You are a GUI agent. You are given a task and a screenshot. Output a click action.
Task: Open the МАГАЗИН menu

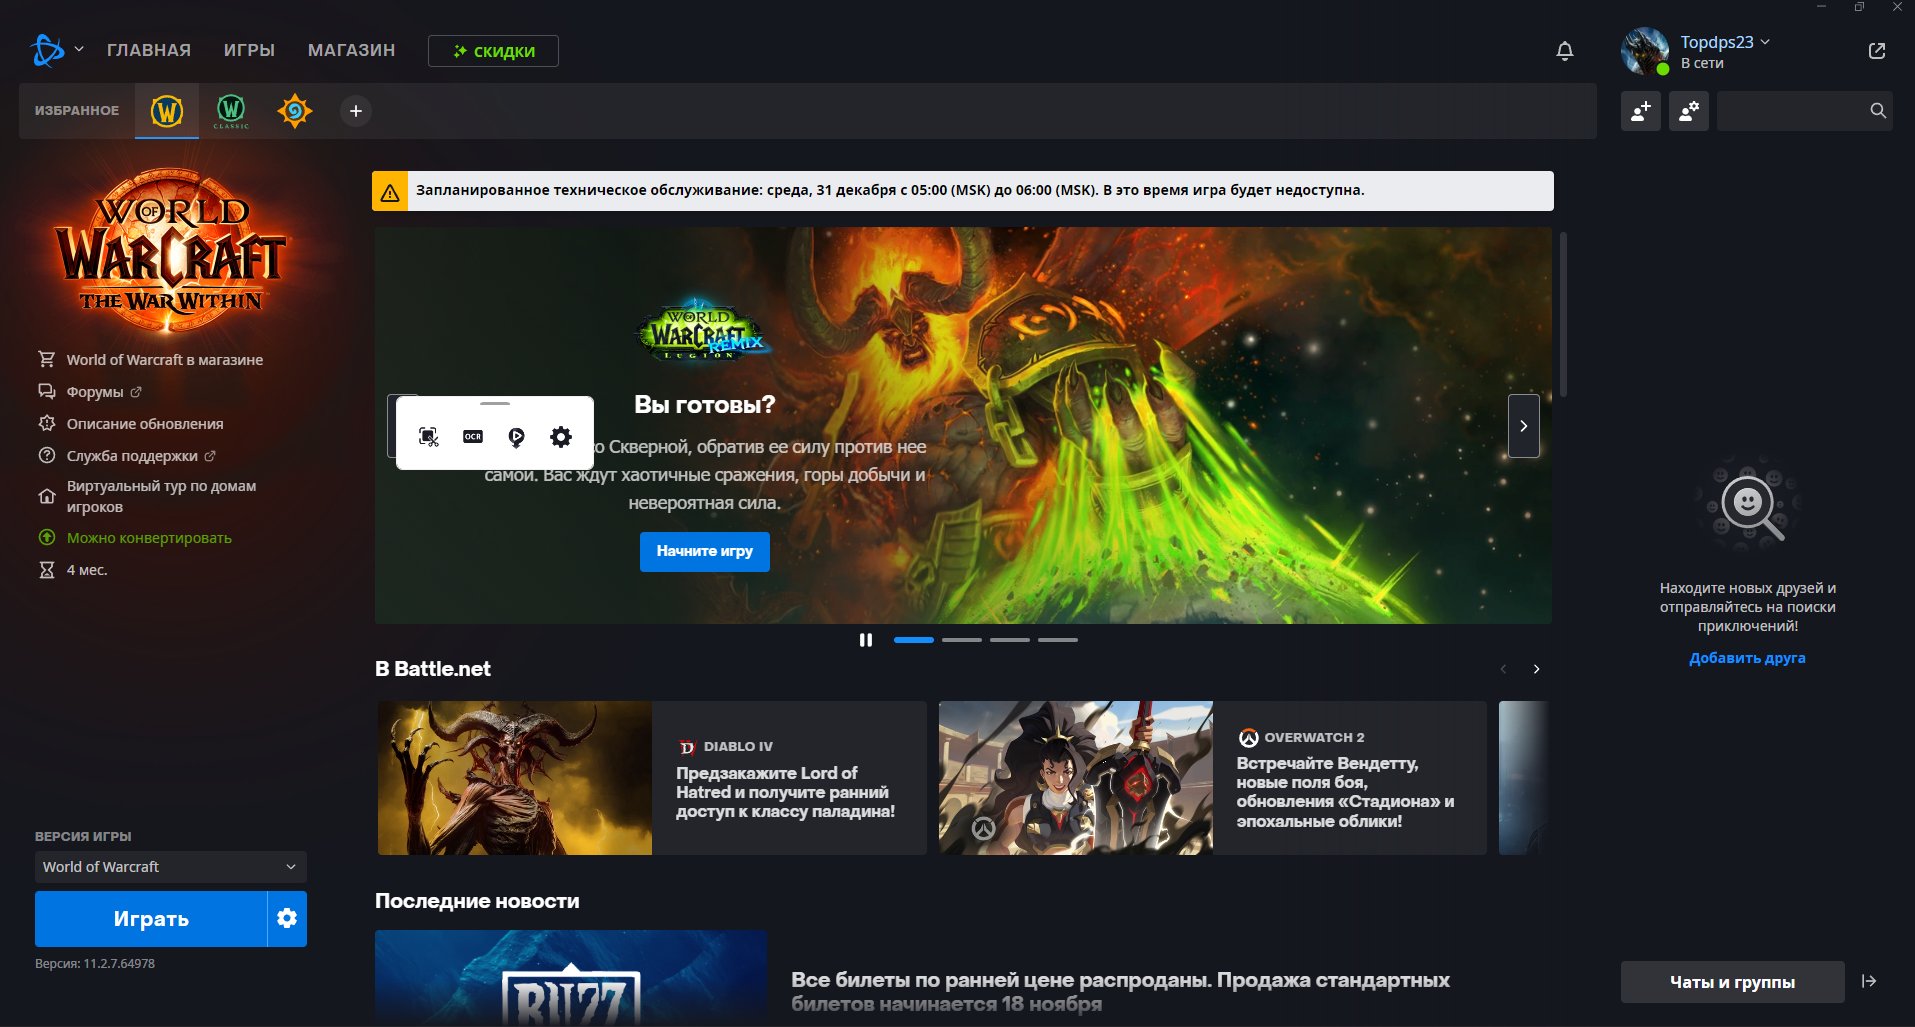tap(351, 49)
